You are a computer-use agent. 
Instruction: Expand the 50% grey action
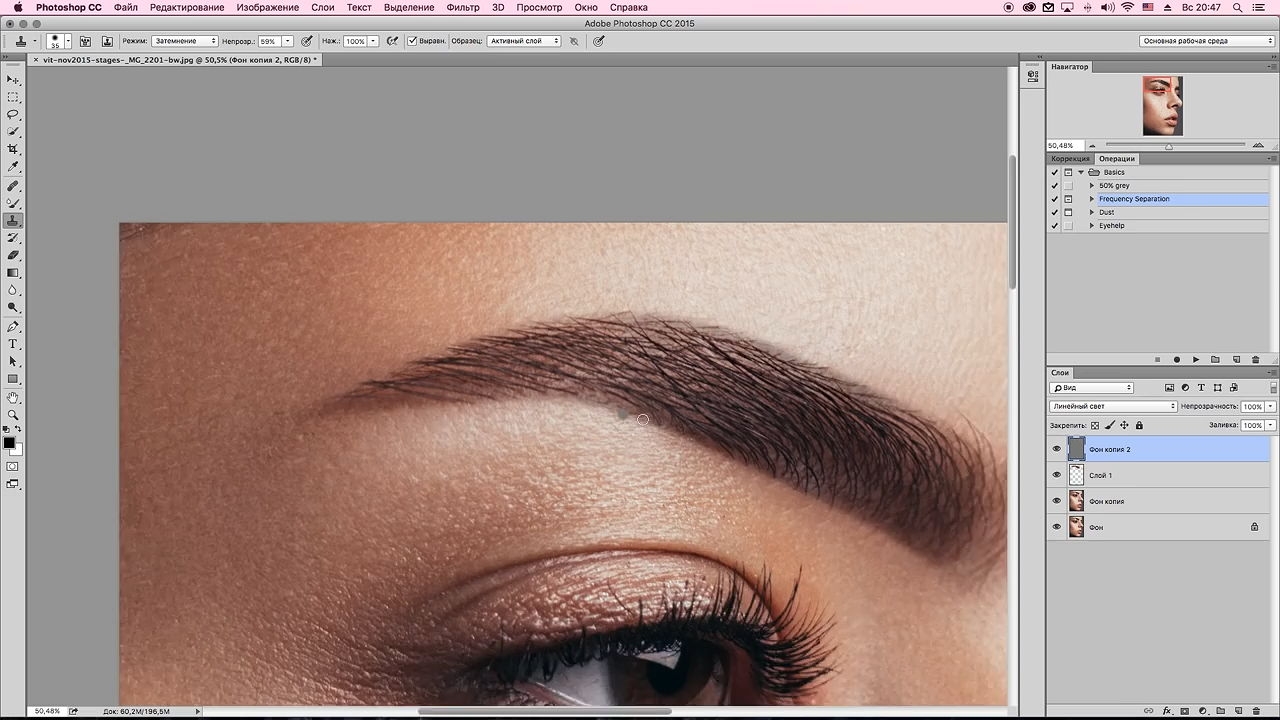(x=1092, y=186)
